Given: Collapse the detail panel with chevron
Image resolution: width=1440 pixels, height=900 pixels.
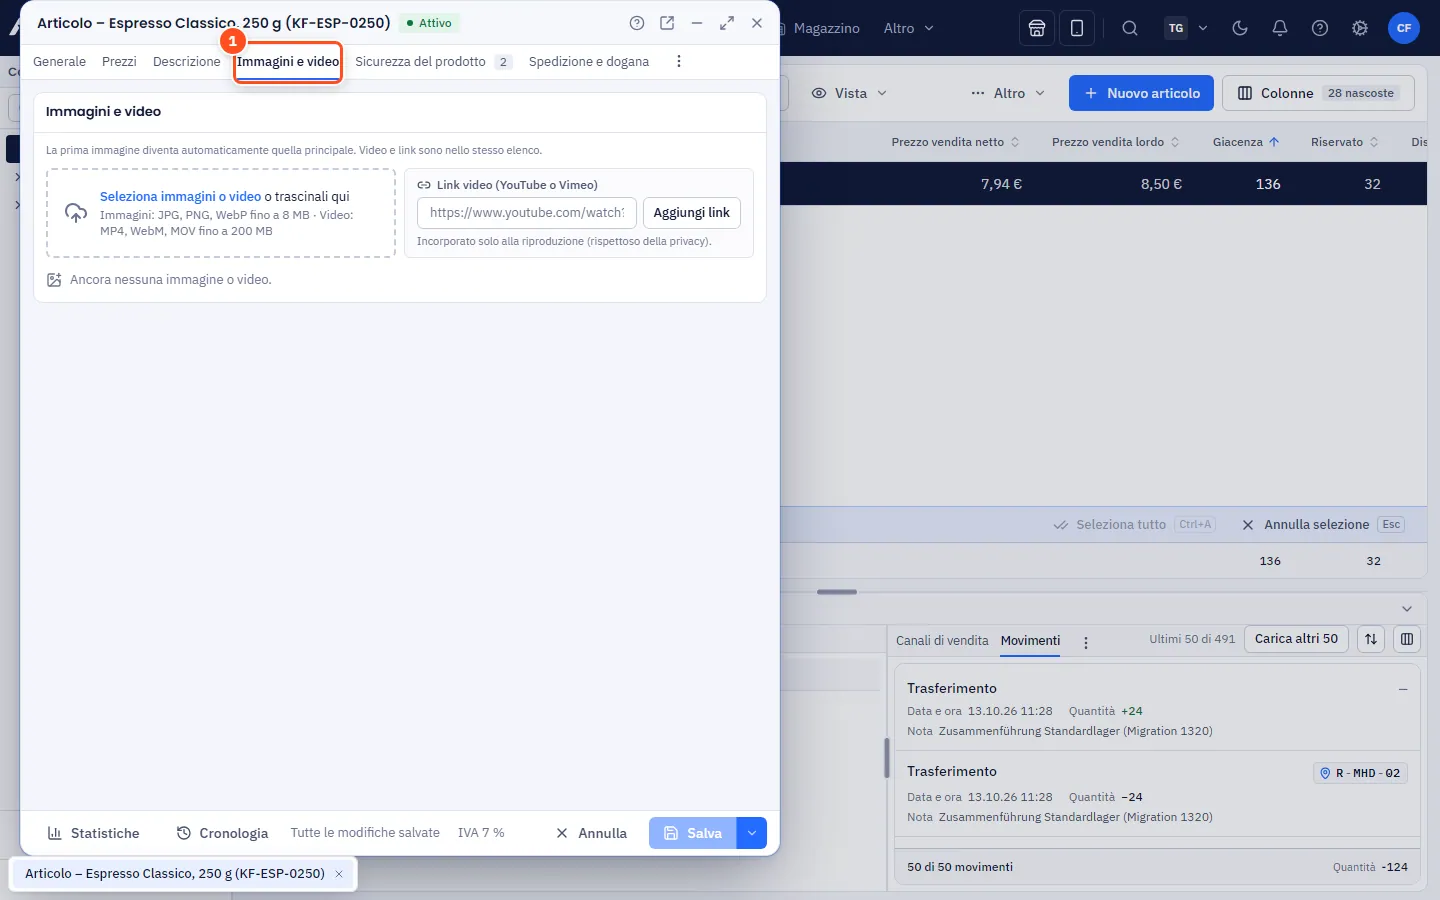Looking at the screenshot, I should pos(1407,609).
